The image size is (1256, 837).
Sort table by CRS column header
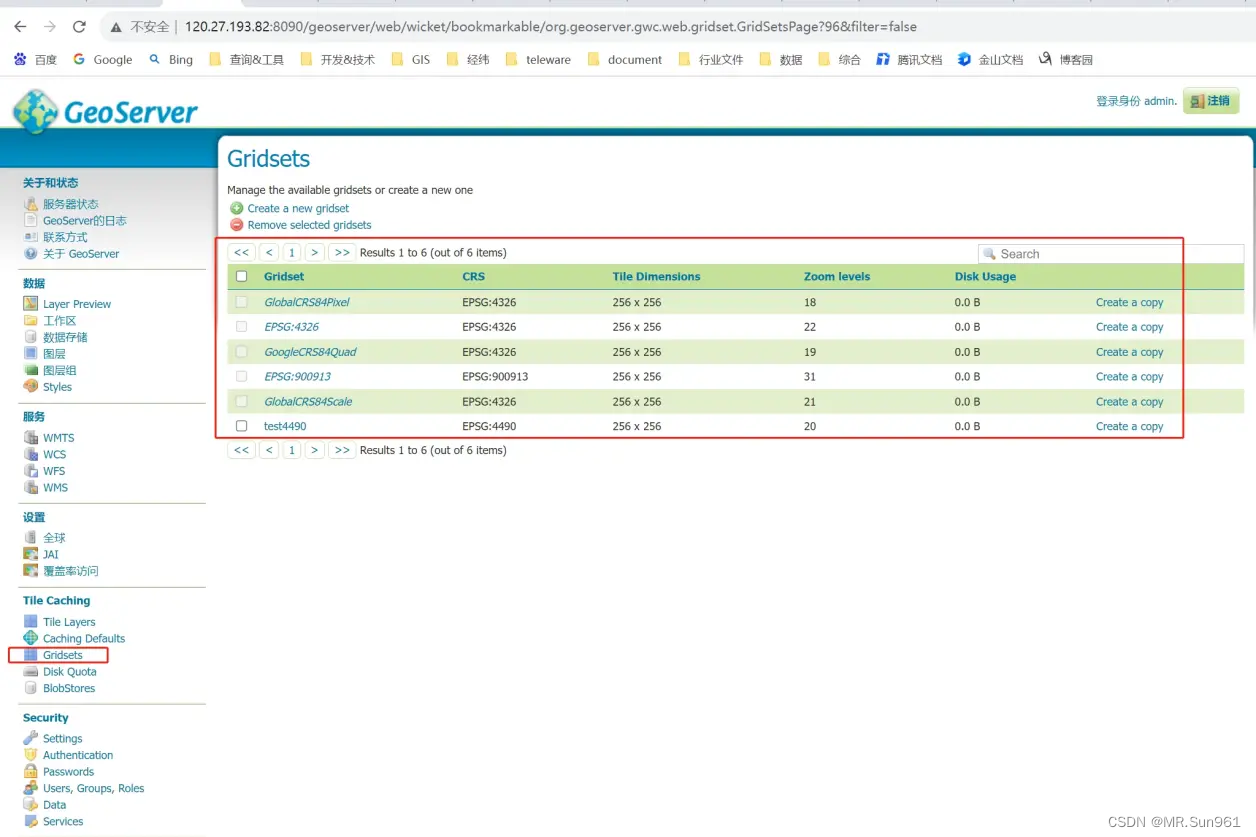[x=473, y=277]
